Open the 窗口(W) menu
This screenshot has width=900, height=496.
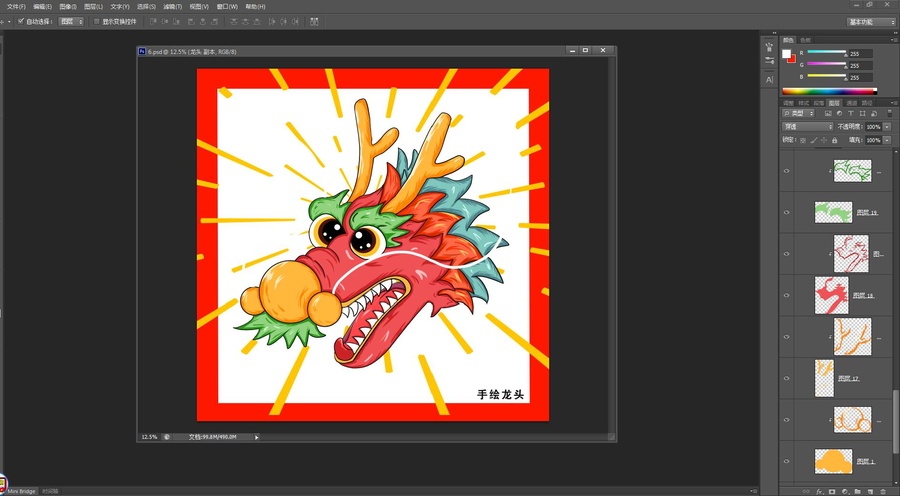[227, 7]
